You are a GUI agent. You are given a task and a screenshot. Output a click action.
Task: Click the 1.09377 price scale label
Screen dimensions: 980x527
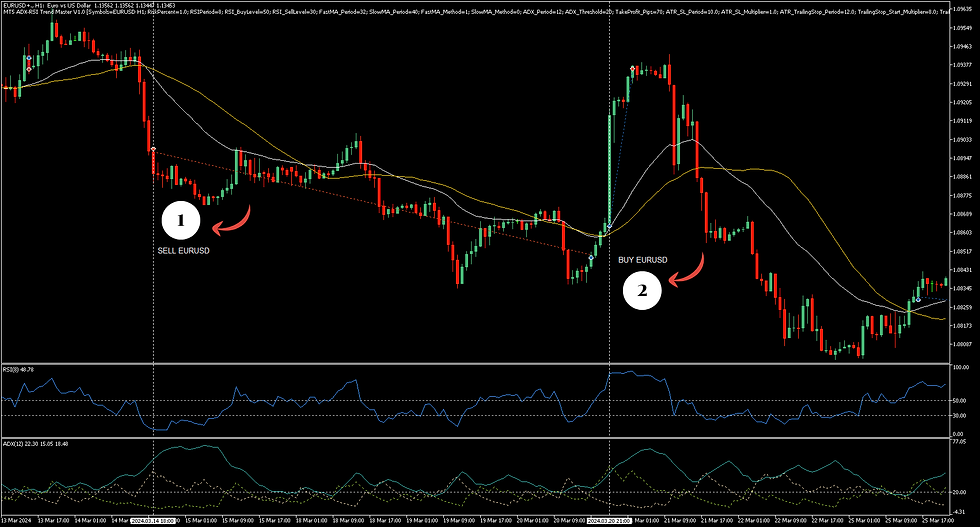(962, 65)
